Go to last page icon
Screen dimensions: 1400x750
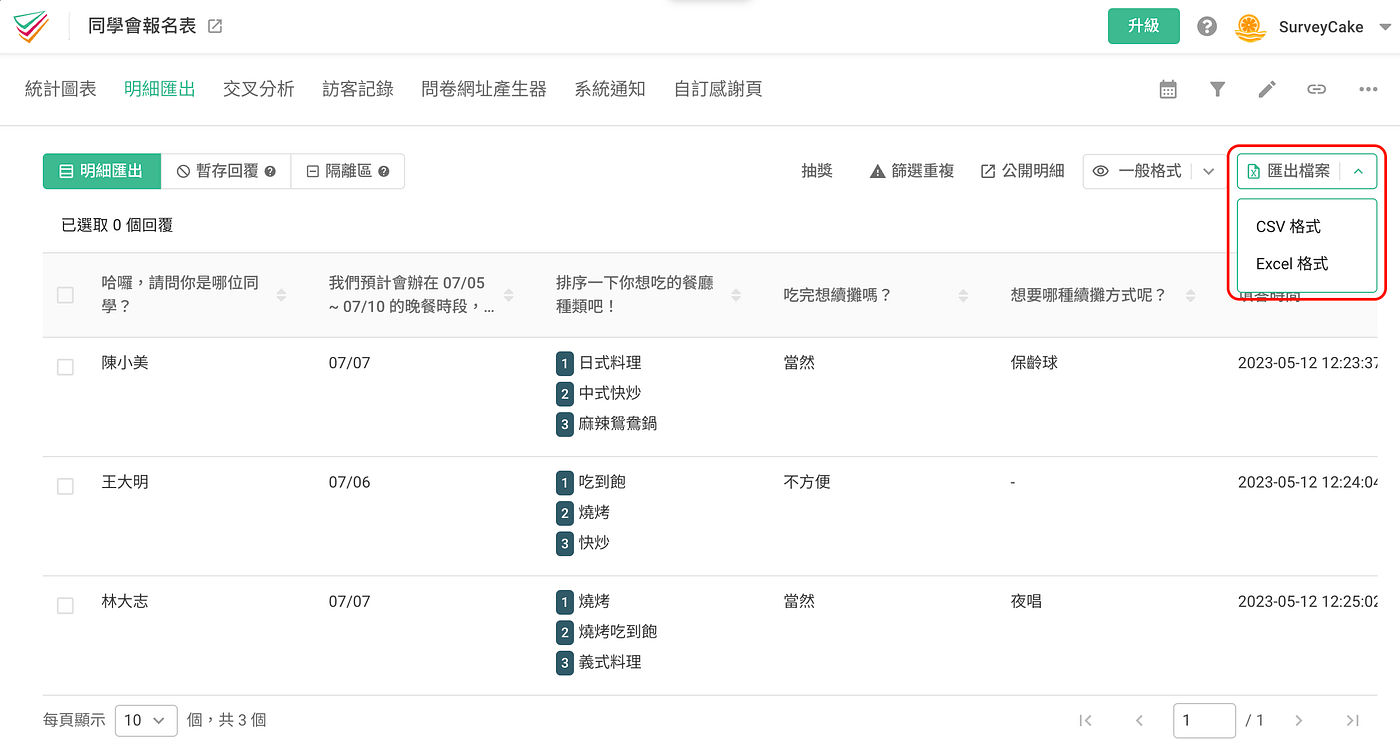[1353, 720]
